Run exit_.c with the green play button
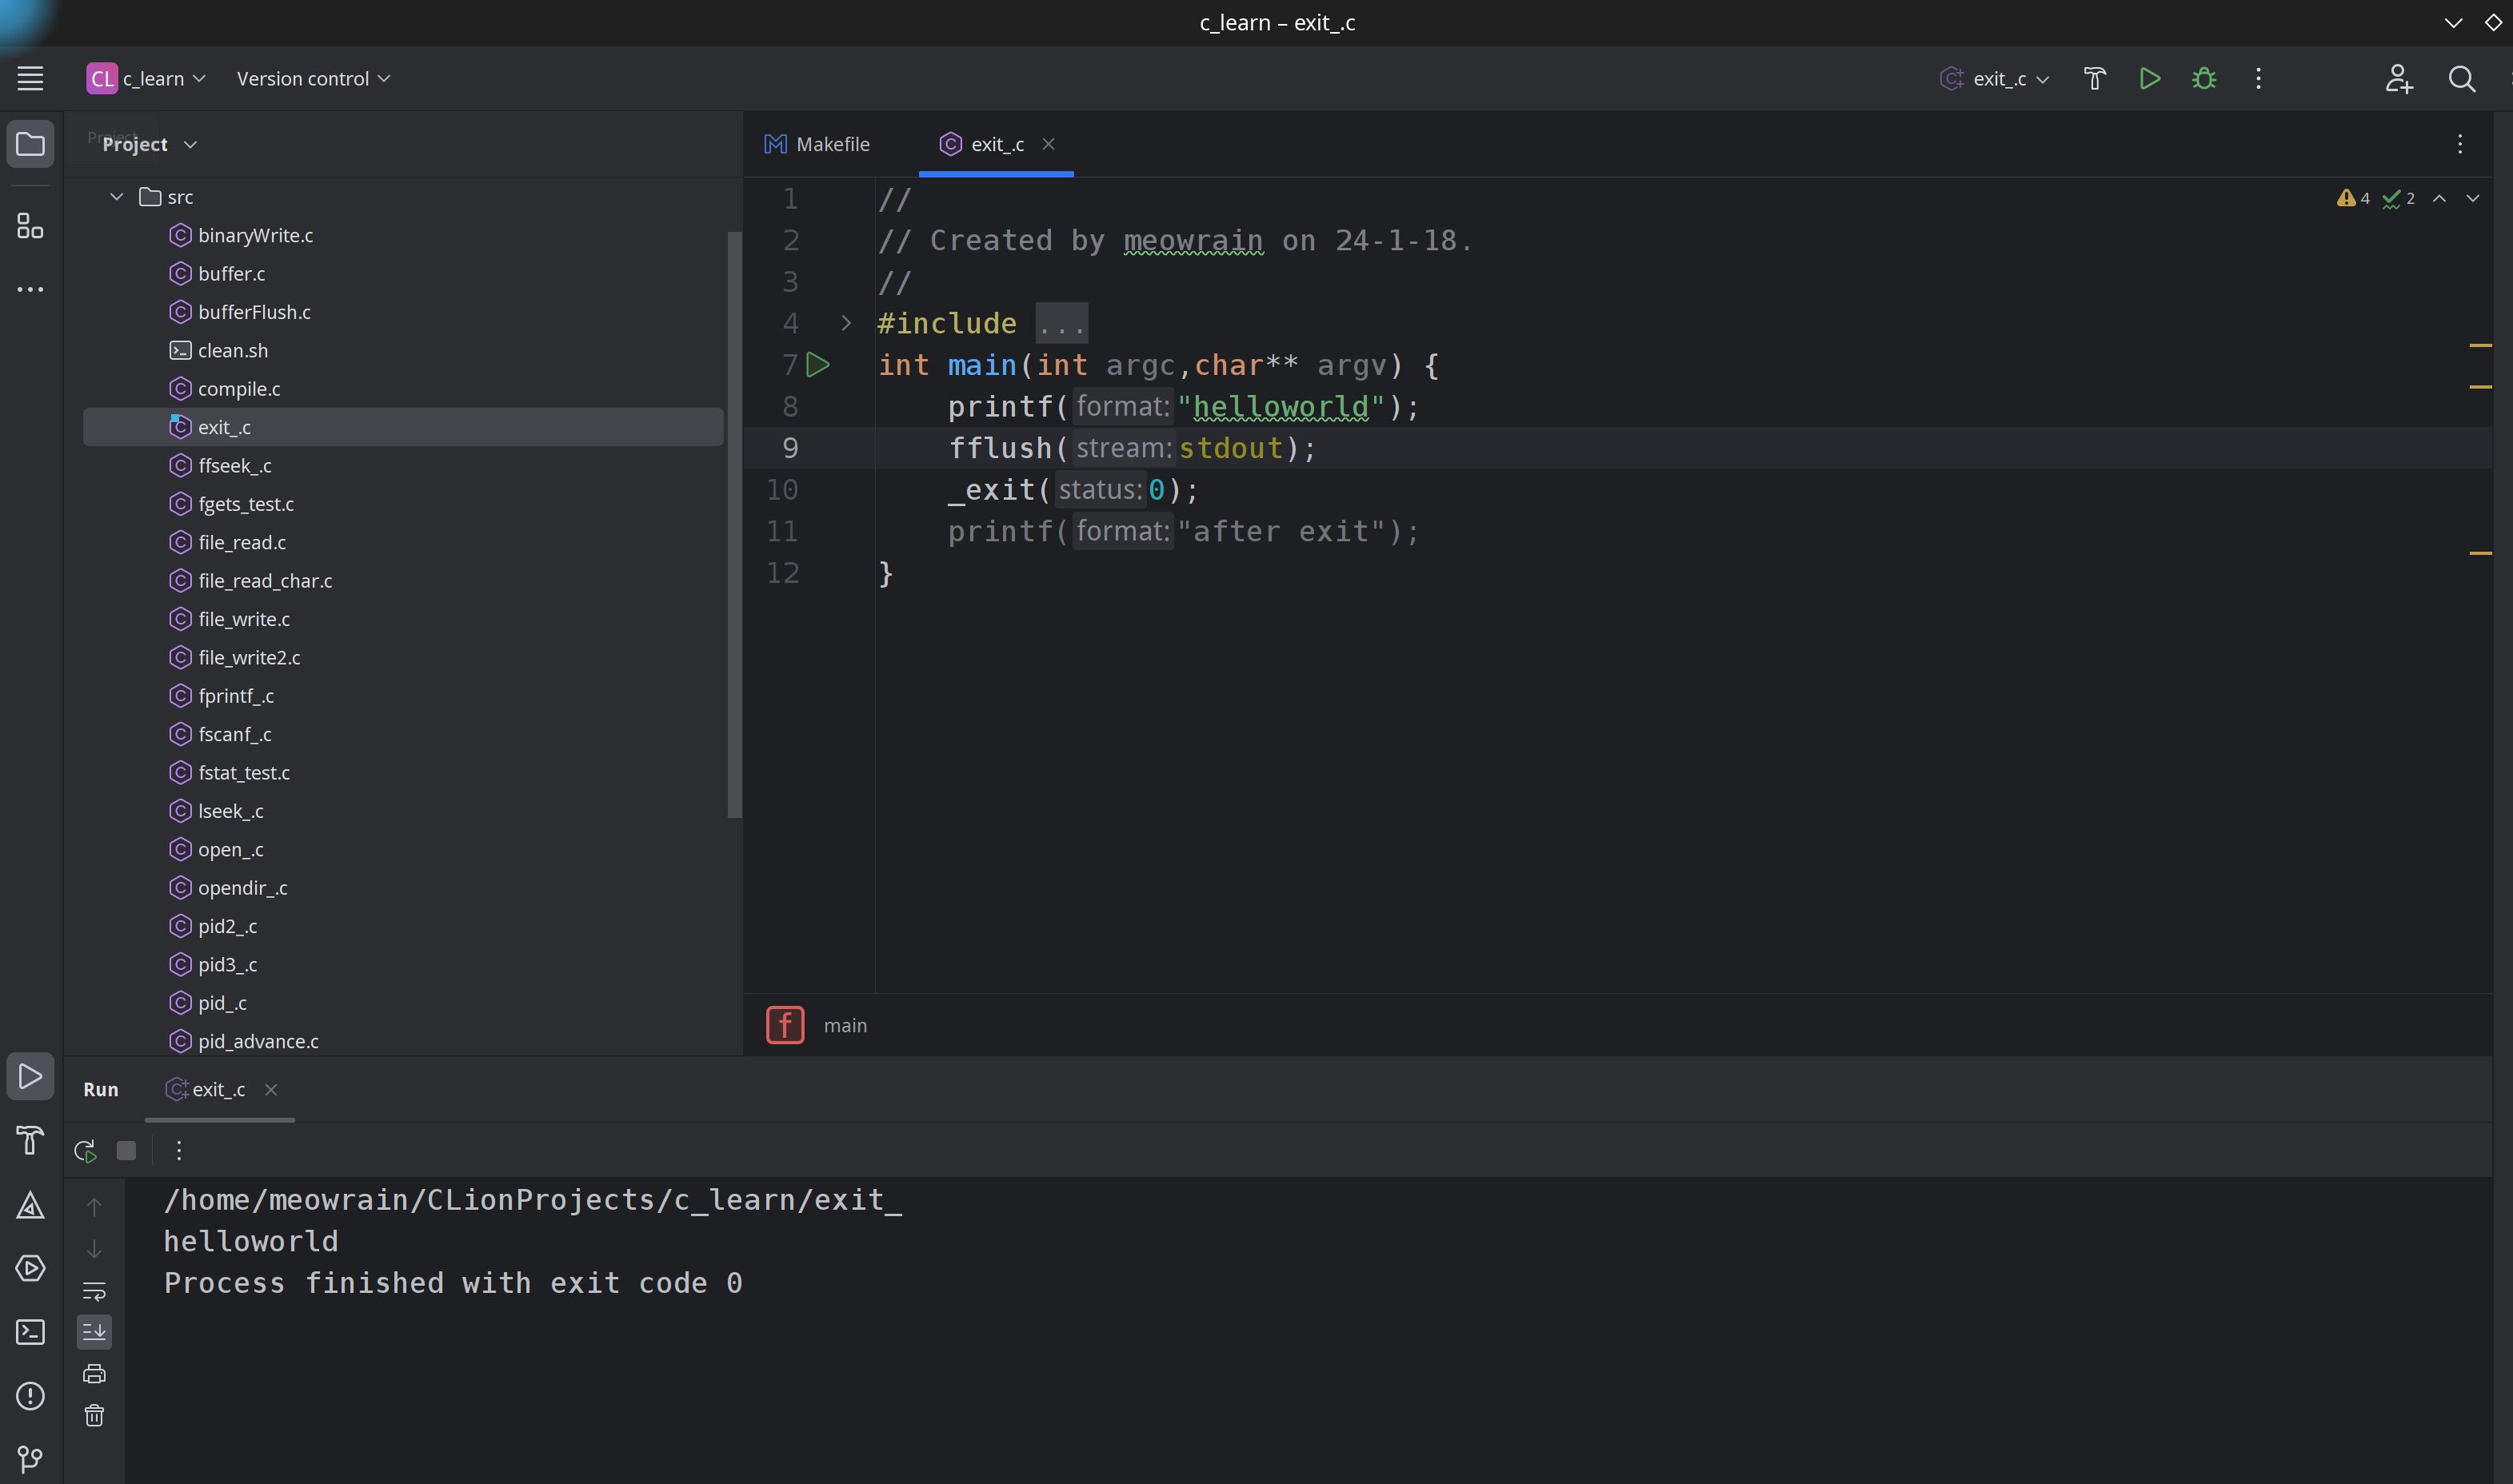This screenshot has width=2513, height=1484. (2149, 78)
